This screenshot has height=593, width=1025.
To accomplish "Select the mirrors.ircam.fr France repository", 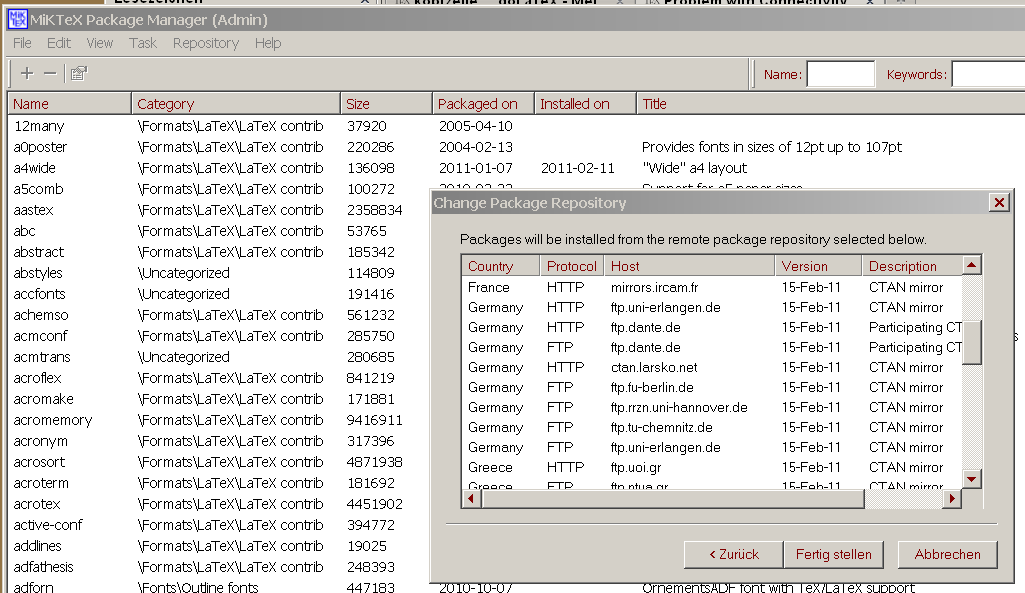I will click(712, 287).
